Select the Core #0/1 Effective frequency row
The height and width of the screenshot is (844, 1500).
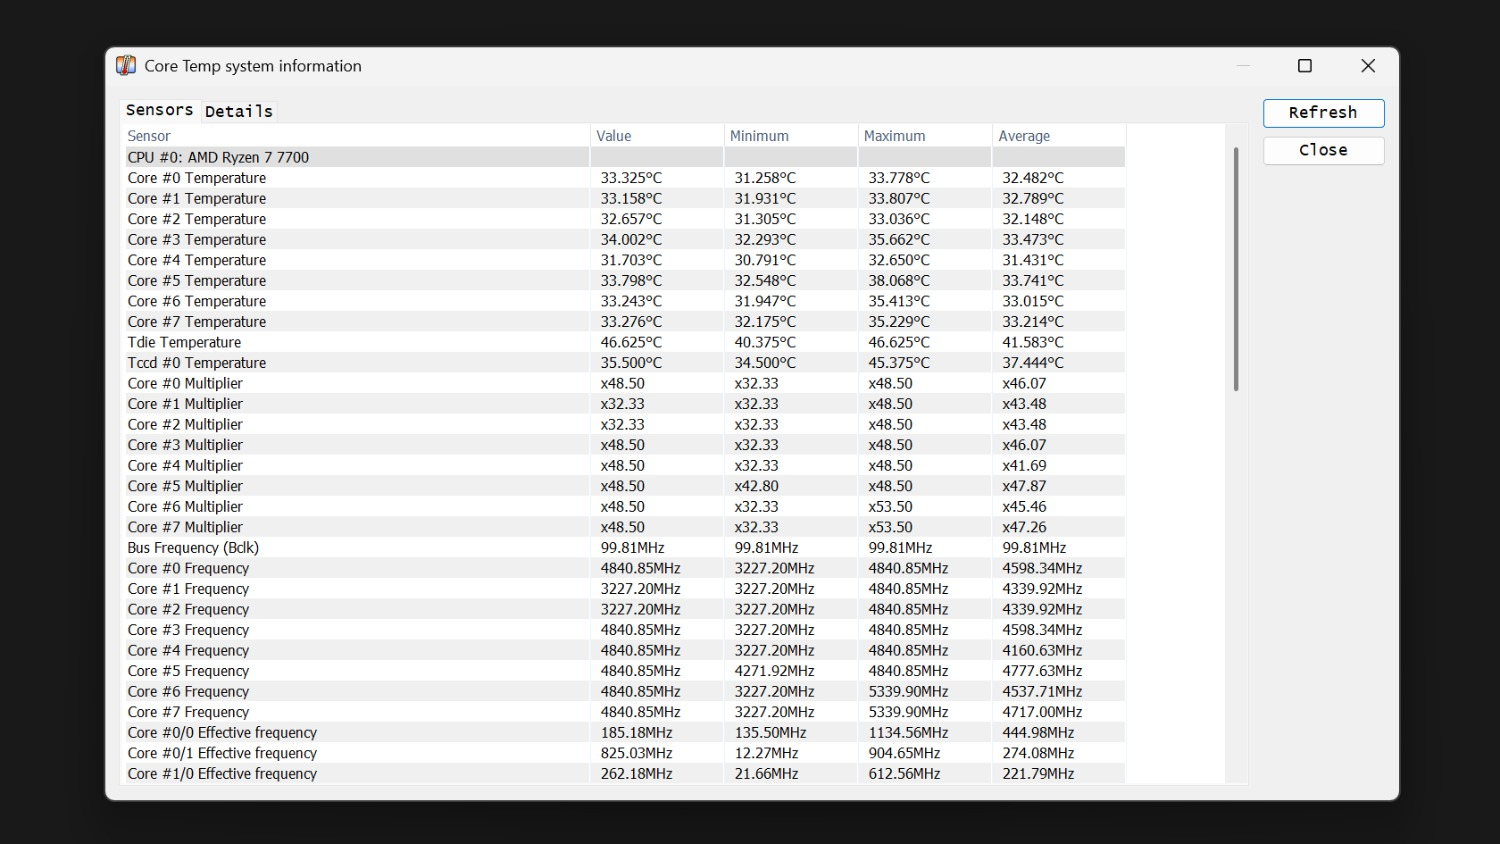tap(624, 753)
